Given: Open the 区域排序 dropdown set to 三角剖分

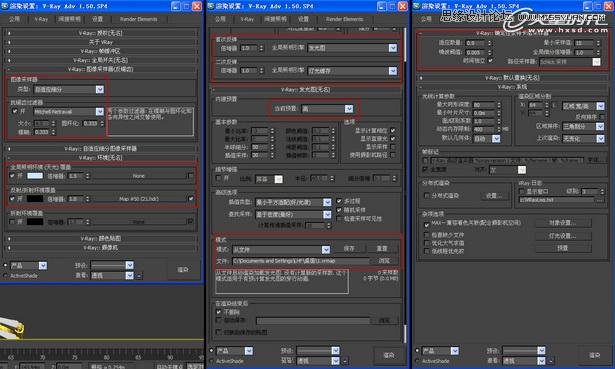Looking at the screenshot, I should coord(583,126).
